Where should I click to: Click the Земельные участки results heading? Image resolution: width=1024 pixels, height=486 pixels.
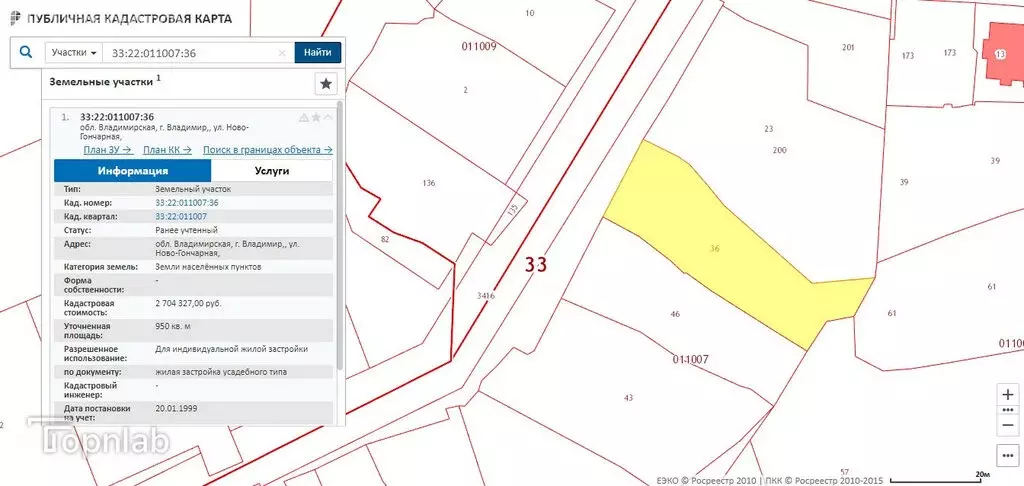[101, 82]
